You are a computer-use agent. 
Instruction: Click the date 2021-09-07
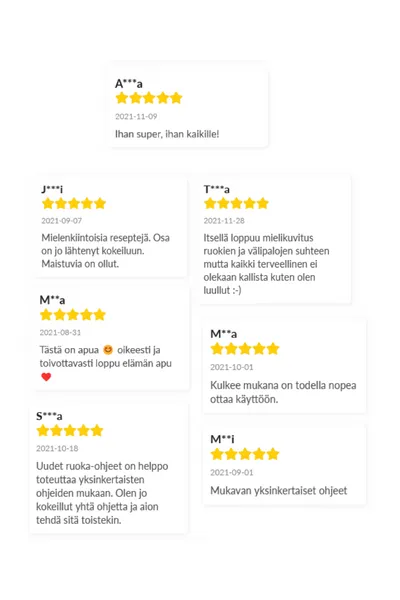(61, 221)
